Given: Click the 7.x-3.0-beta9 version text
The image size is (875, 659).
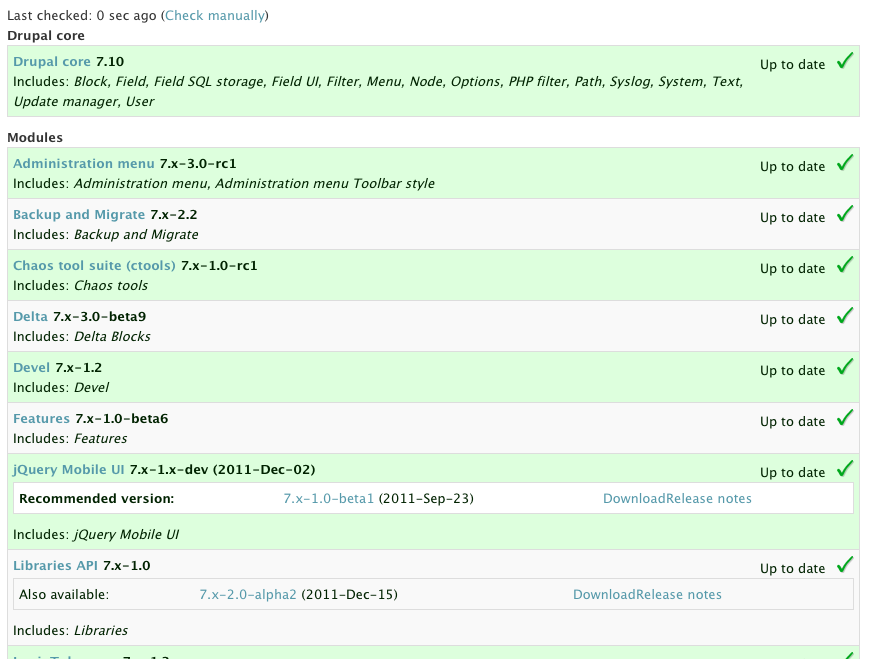Looking at the screenshot, I should [99, 316].
